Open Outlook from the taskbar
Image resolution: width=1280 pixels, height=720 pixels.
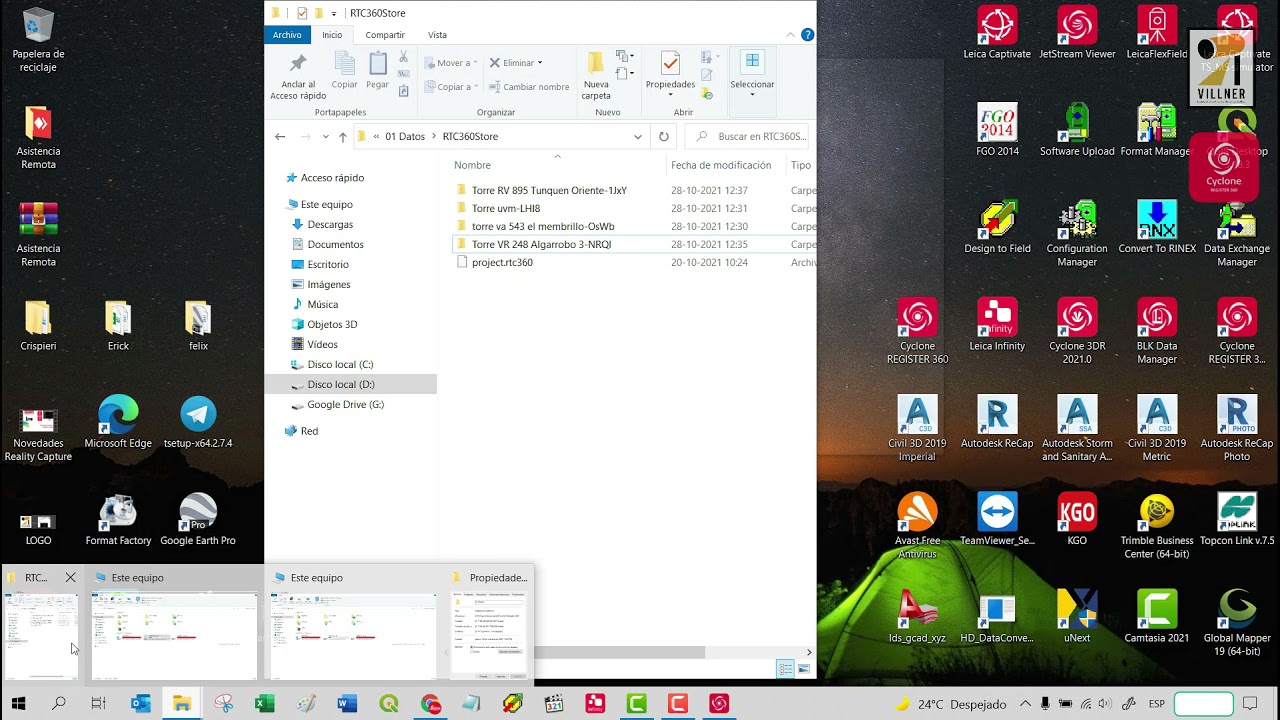[x=141, y=704]
